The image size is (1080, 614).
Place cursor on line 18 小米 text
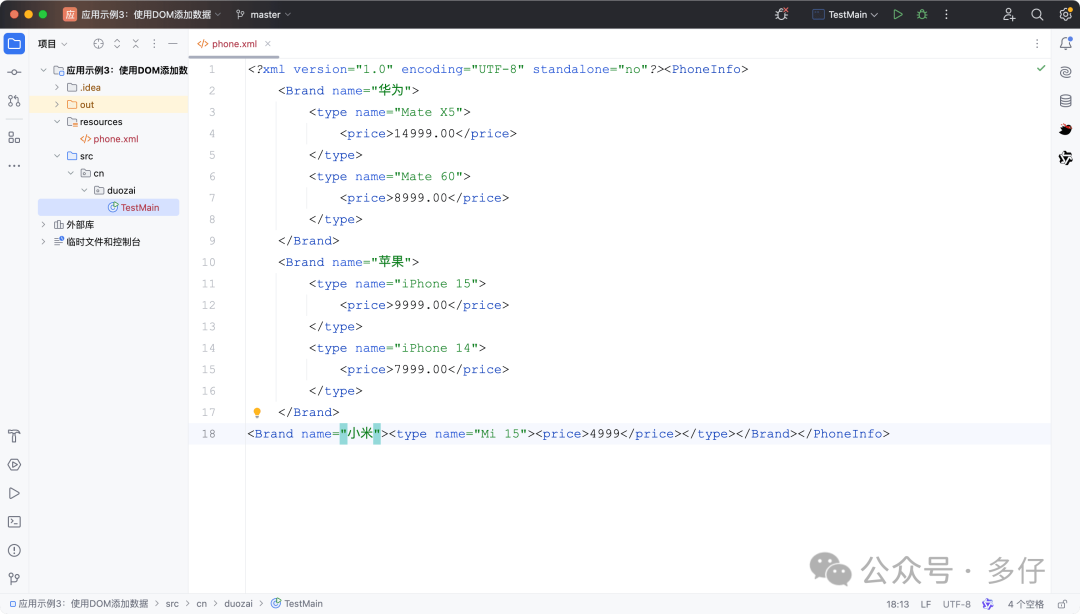pos(360,433)
